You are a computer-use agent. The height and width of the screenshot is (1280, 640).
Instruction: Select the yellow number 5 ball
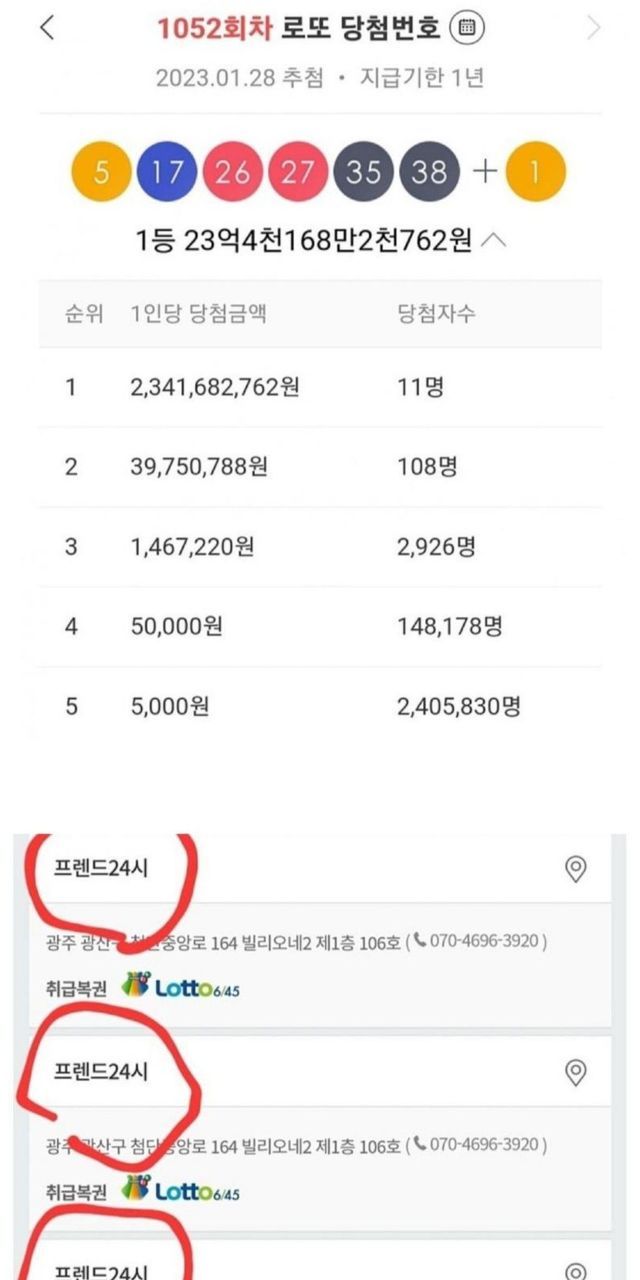pyautogui.click(x=101, y=172)
